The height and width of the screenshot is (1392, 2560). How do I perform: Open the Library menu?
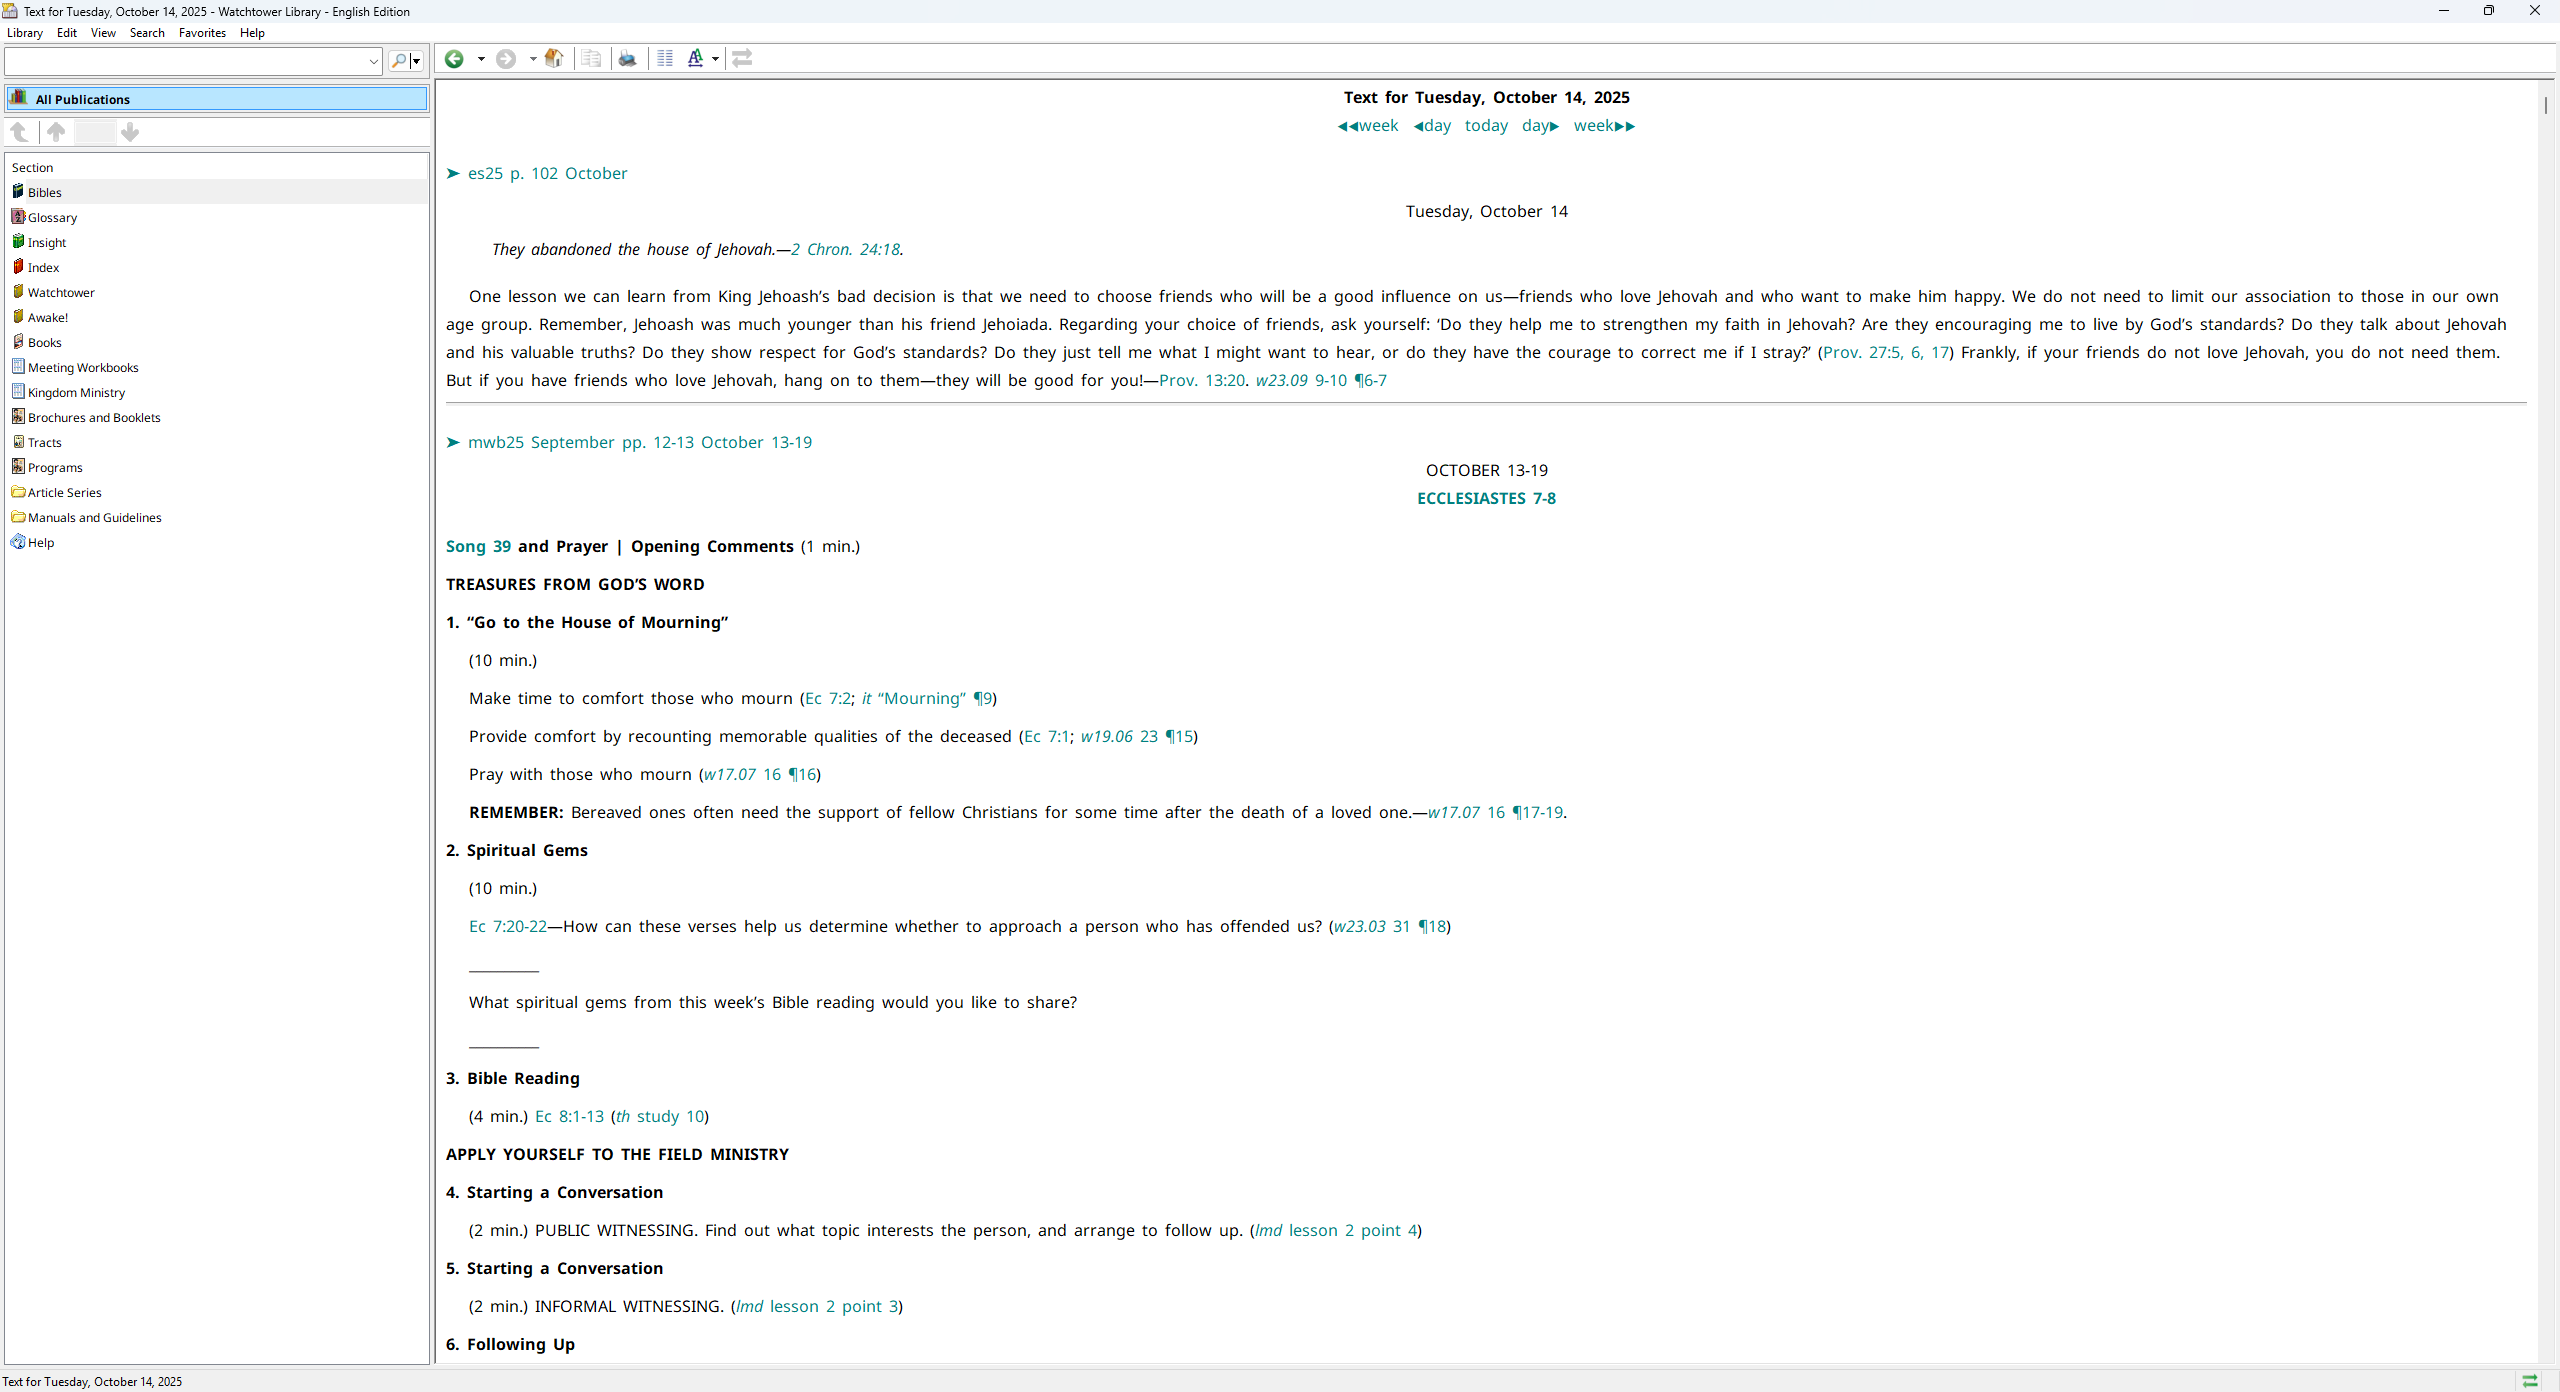[x=25, y=33]
